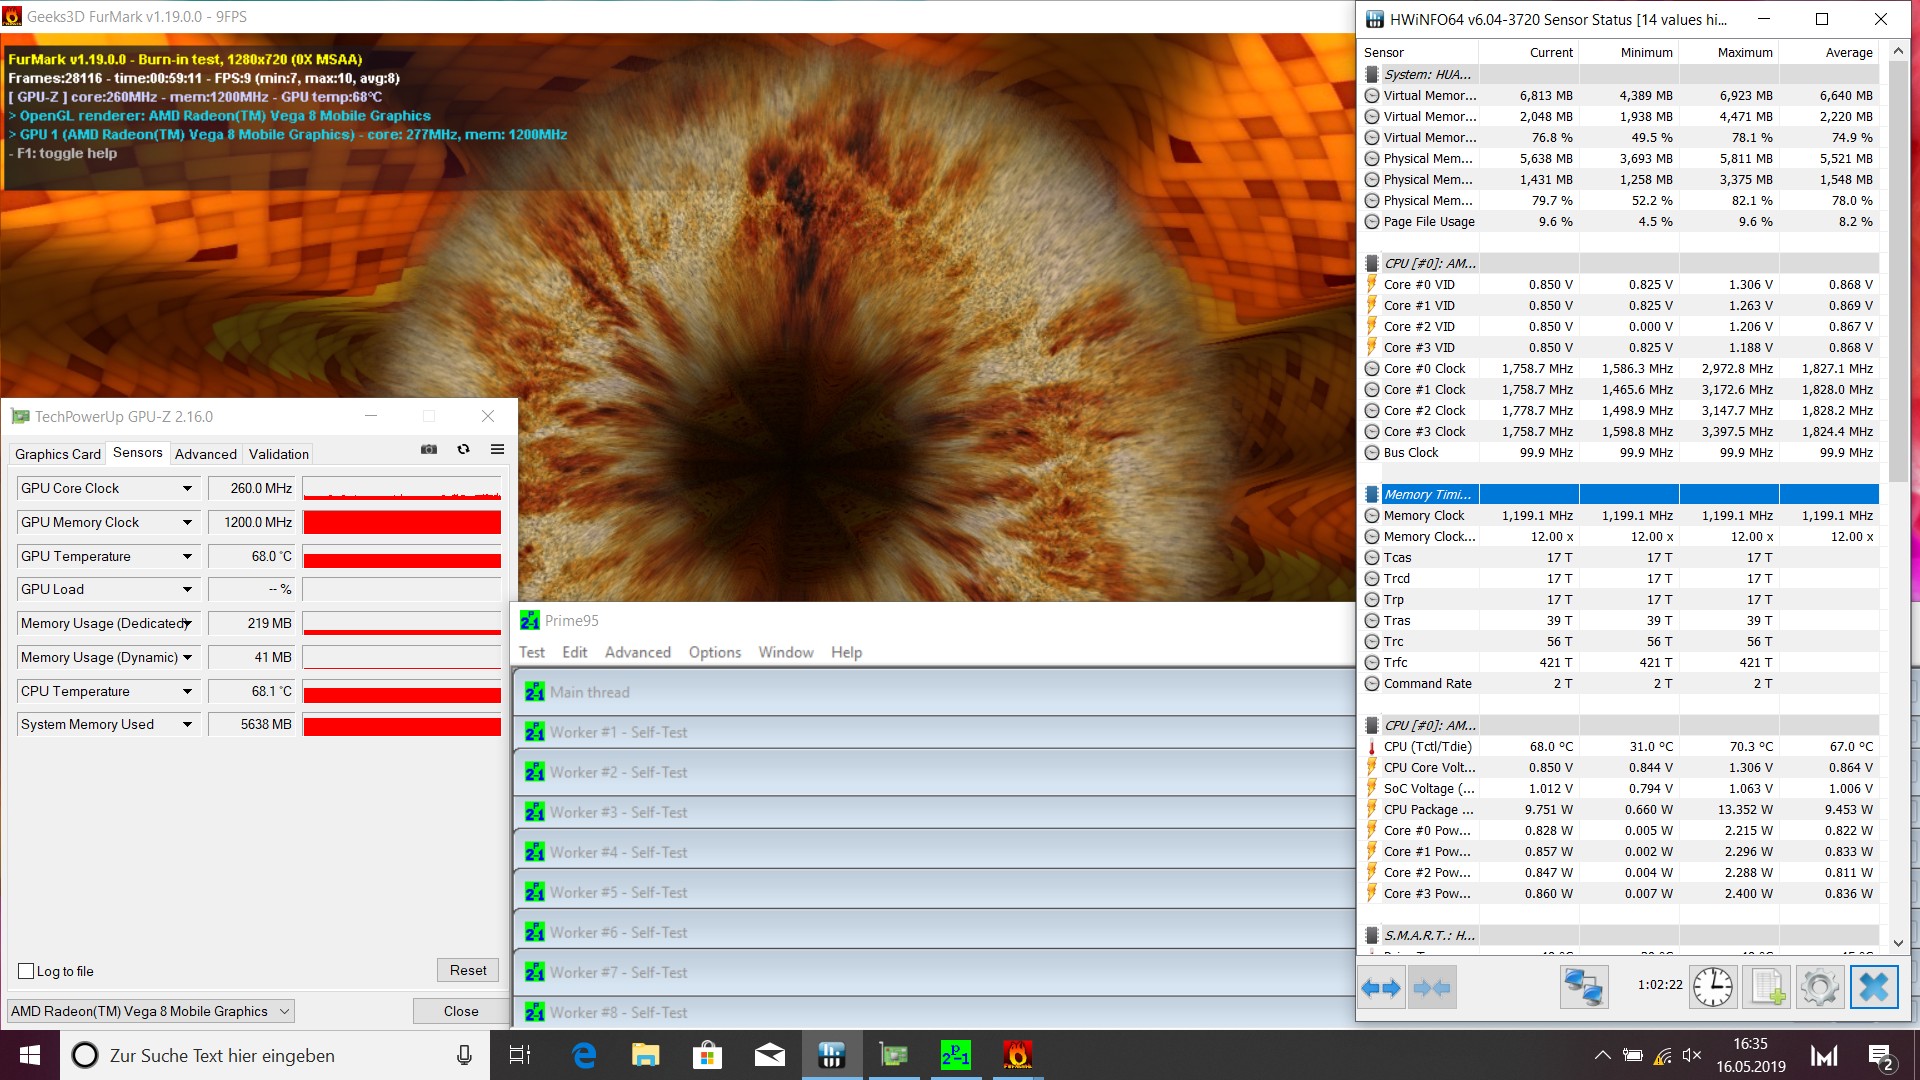Select Prime95 Main thread window bar

(935, 692)
